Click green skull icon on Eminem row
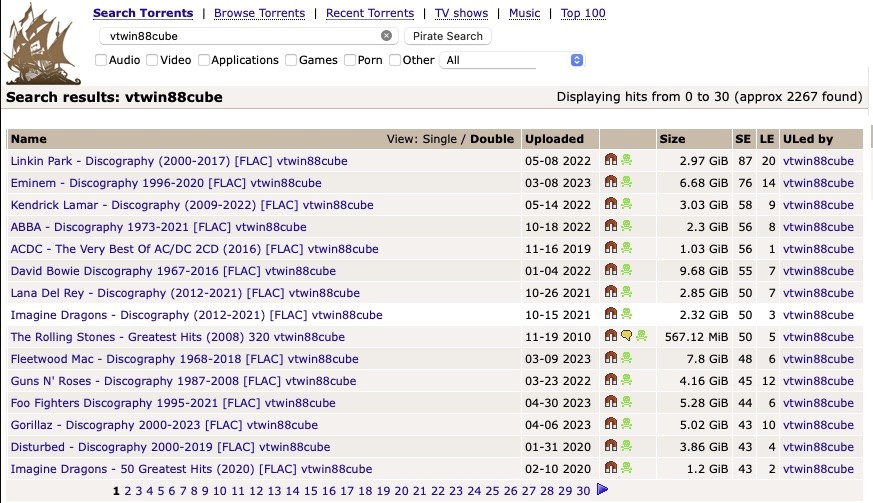The image size is (873, 503). click(626, 182)
